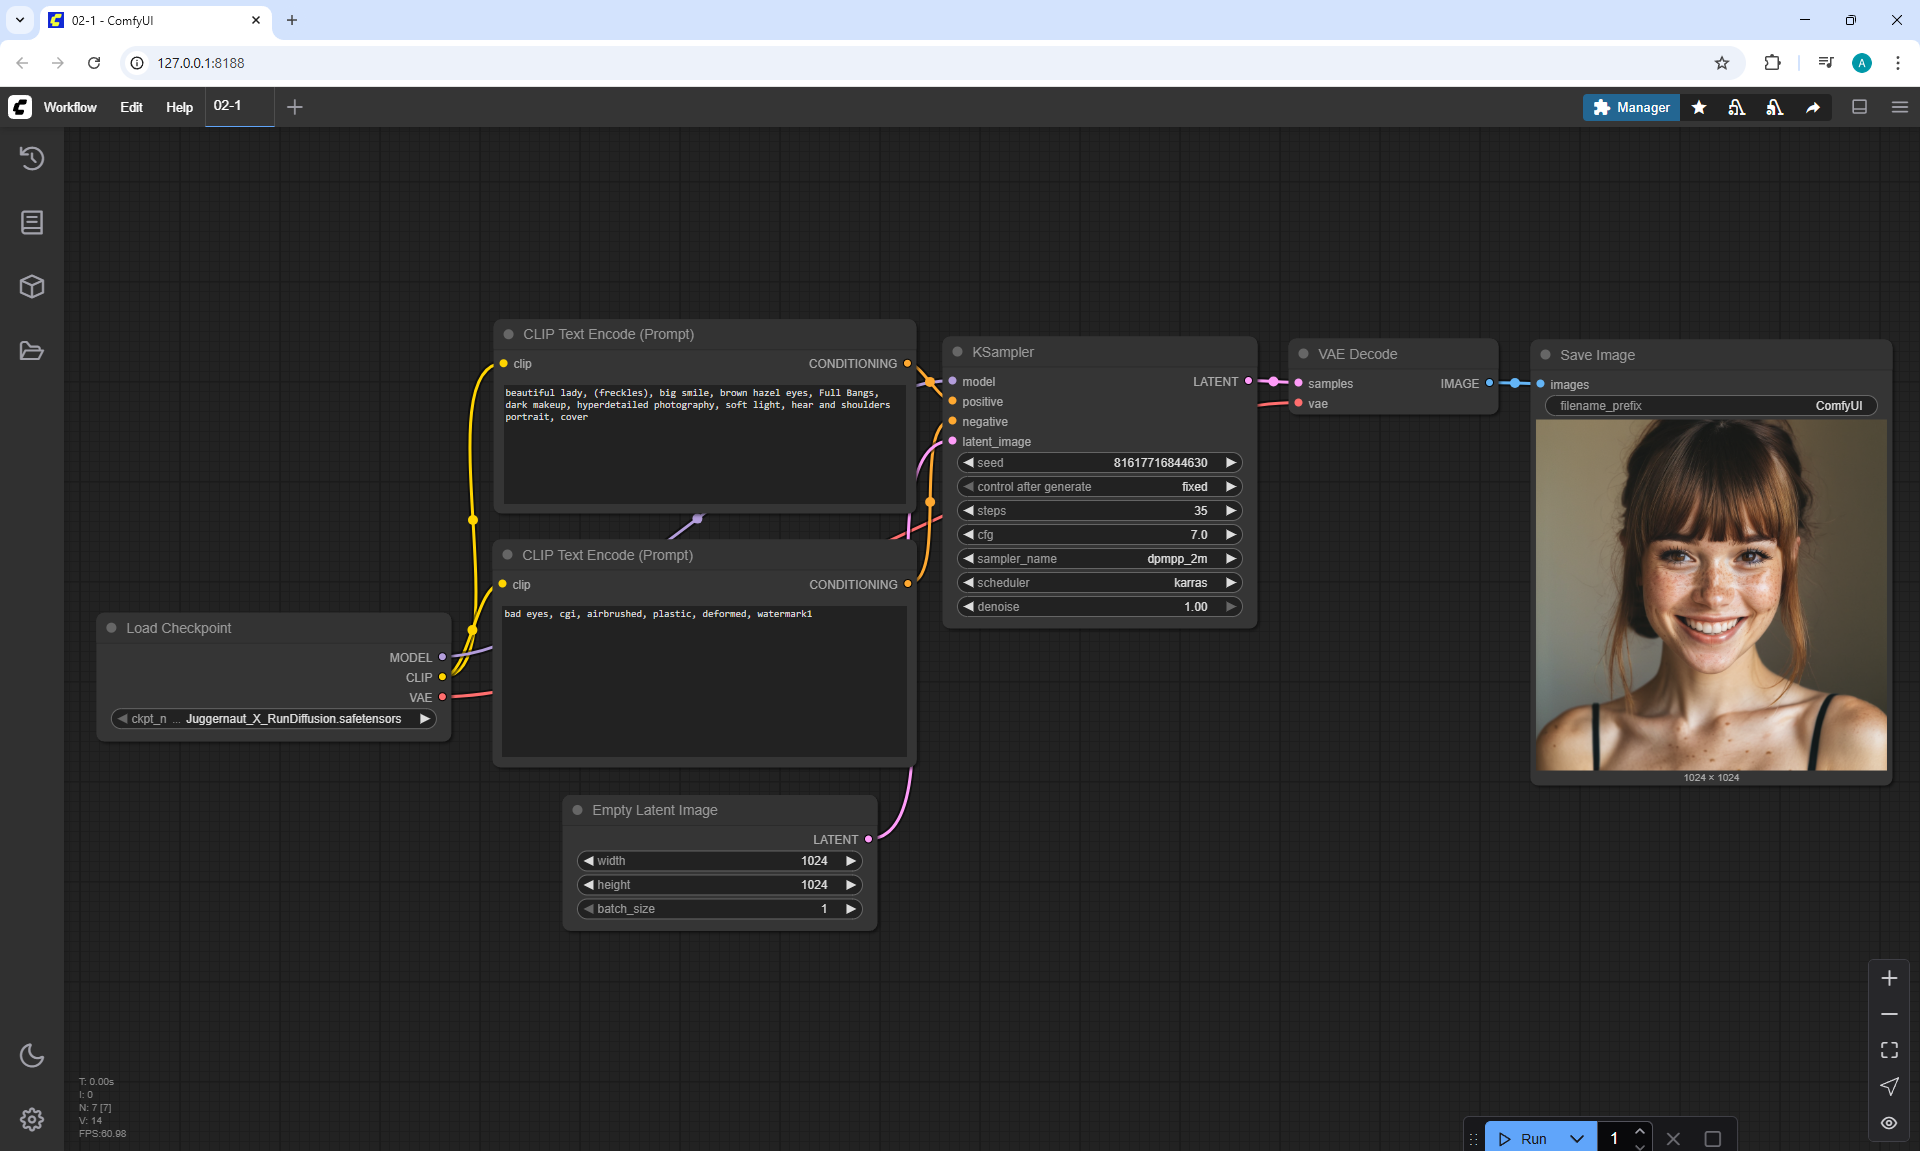
Task: Open the scheduler karras dropdown
Action: (1098, 583)
